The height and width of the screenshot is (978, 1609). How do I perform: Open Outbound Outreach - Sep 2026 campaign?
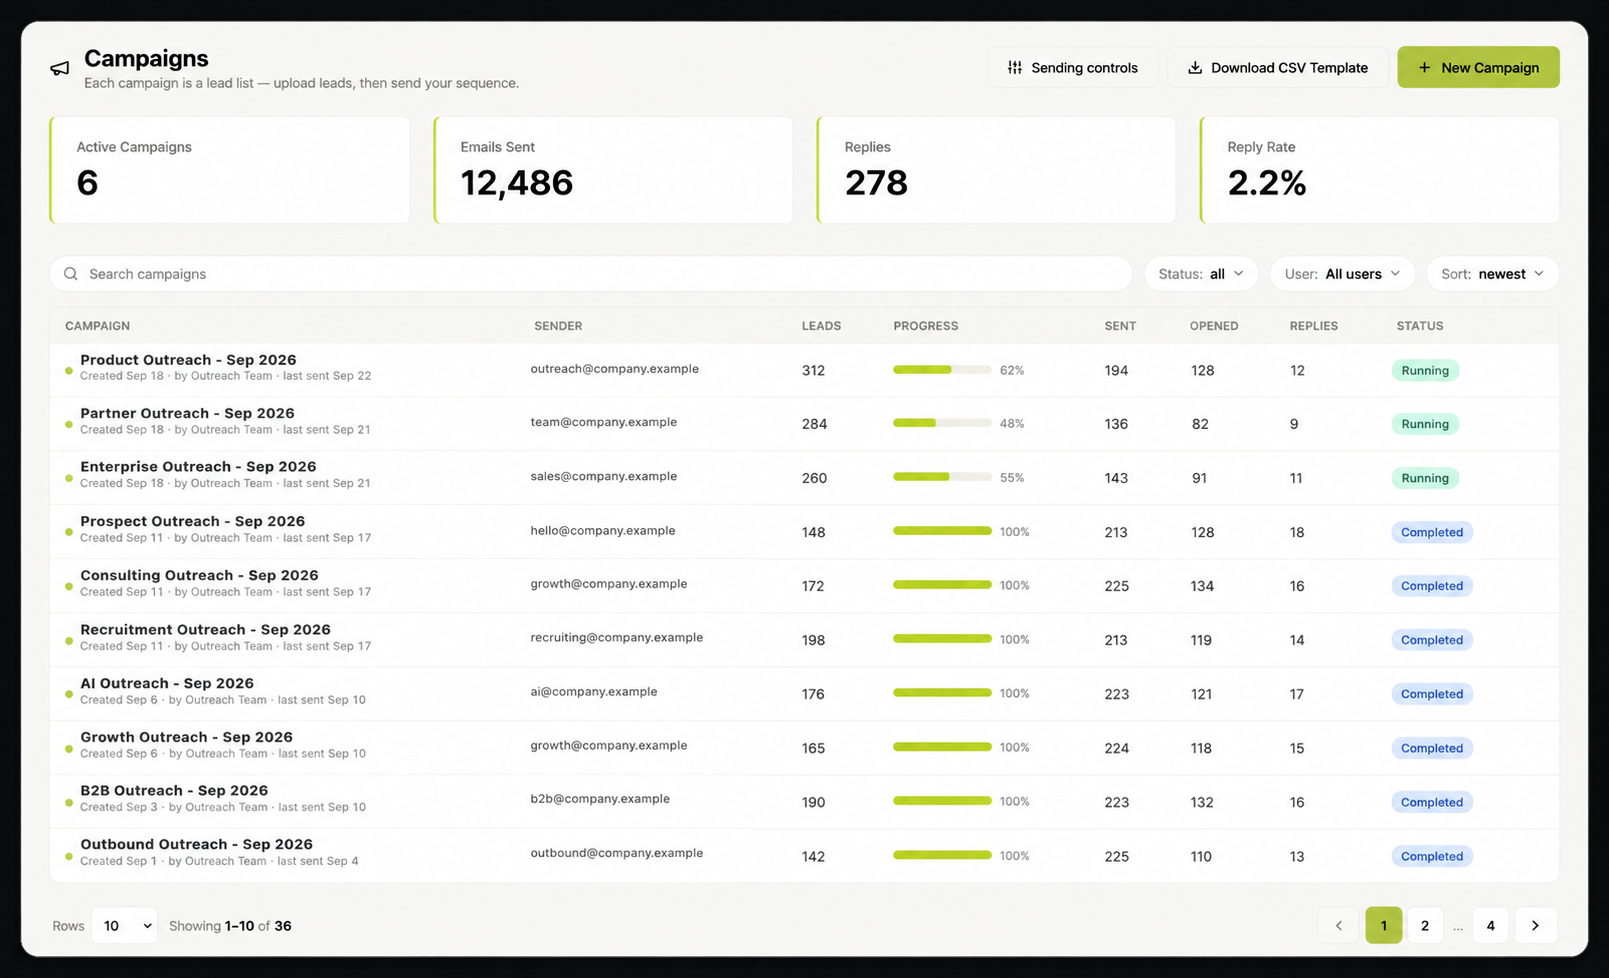[196, 844]
